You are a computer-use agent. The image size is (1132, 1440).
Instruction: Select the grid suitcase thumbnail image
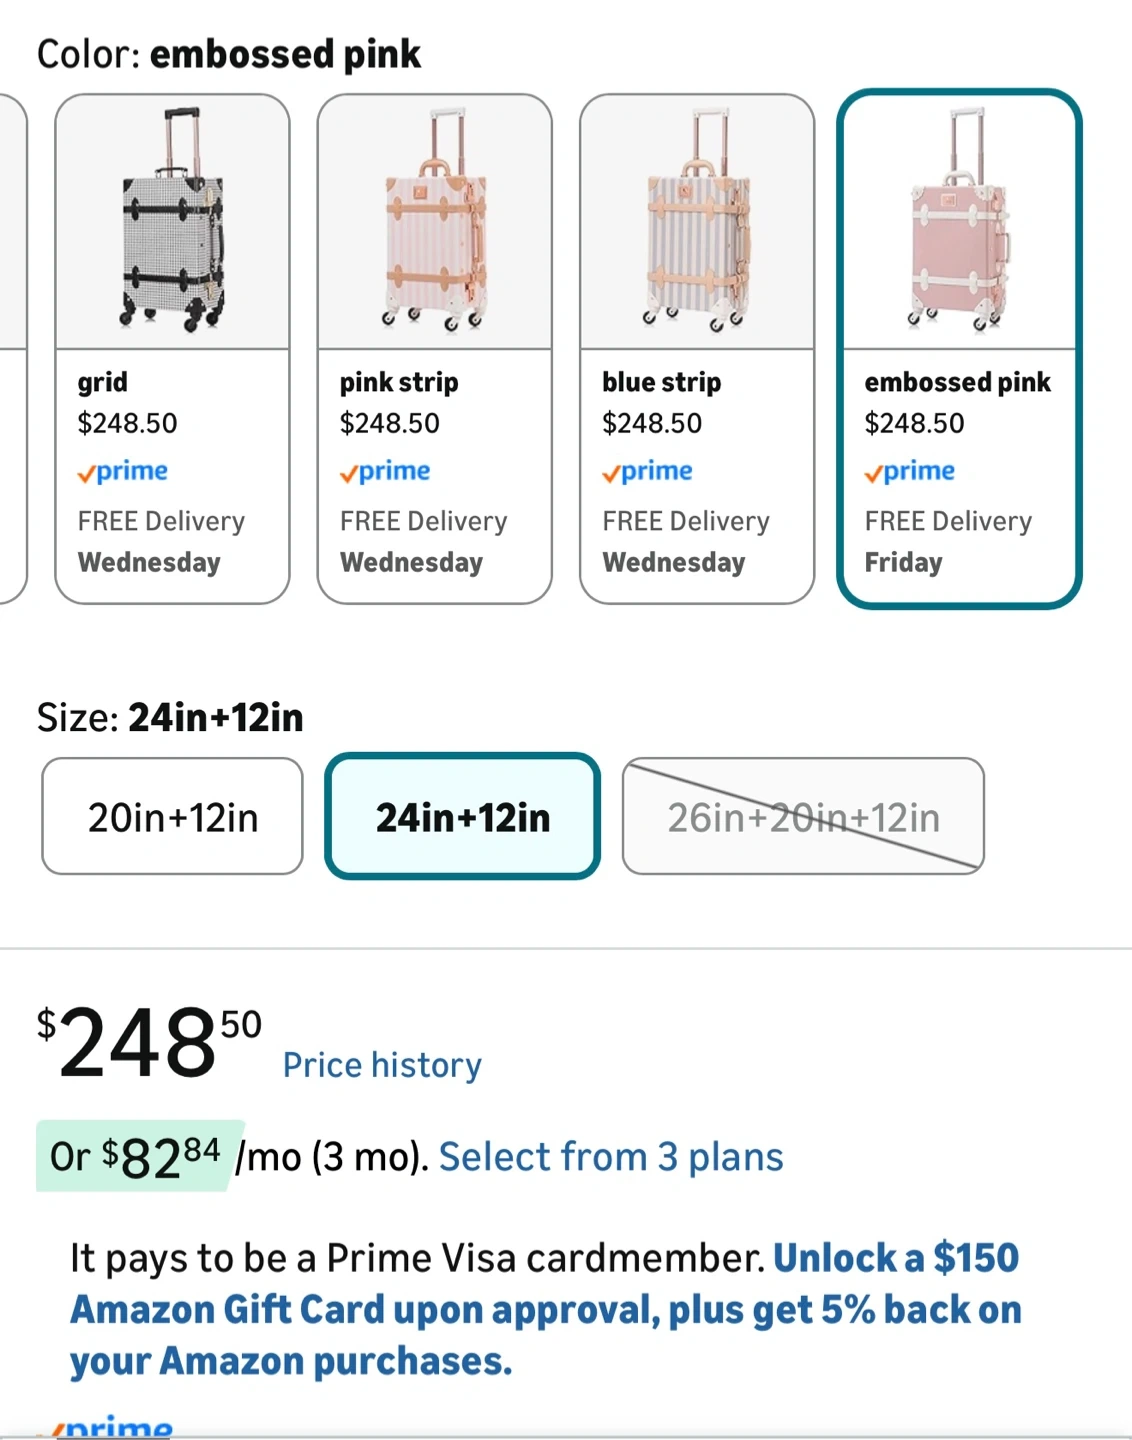tap(172, 222)
